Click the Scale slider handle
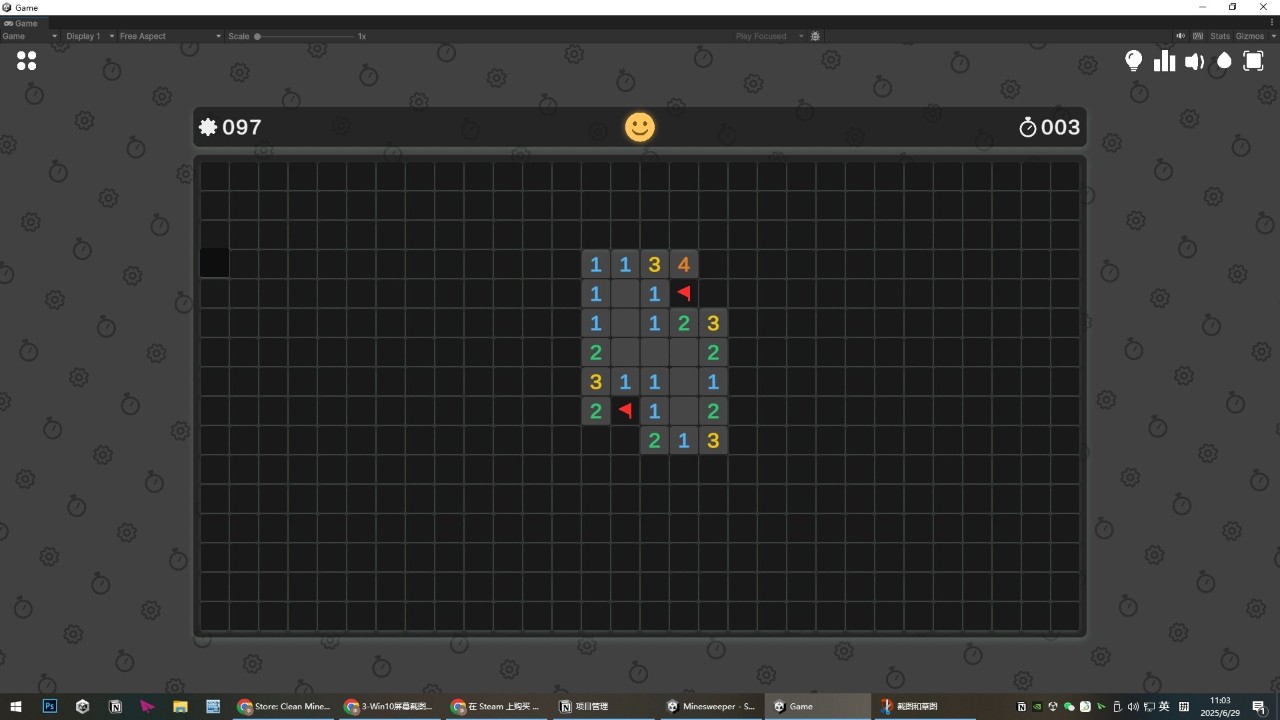Viewport: 1280px width, 720px height. (257, 36)
